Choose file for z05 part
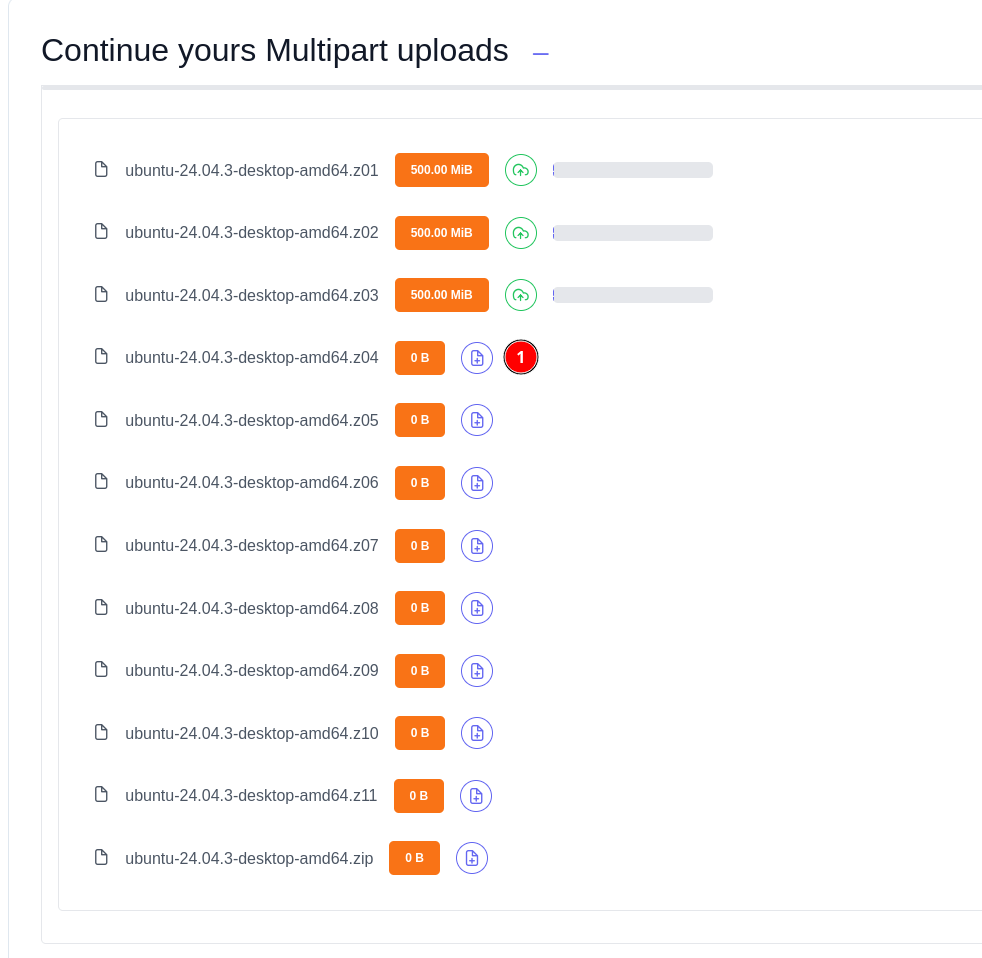 [x=477, y=420]
